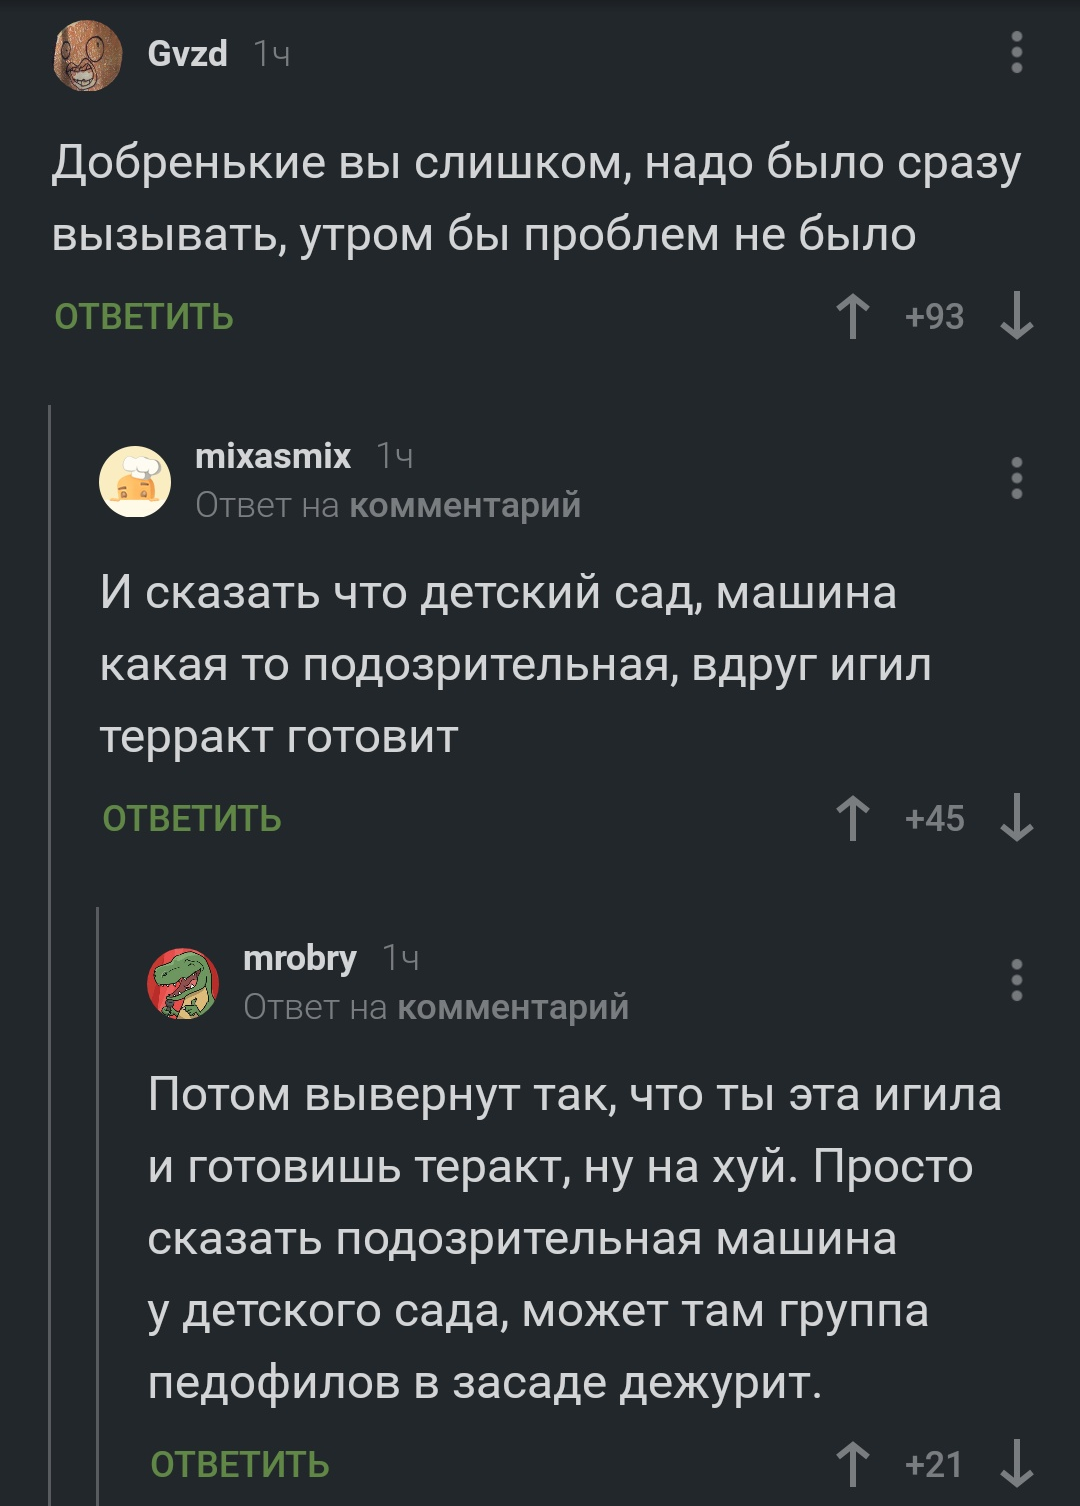Jump to parent comment from mrobry reply
The width and height of the screenshot is (1080, 1506).
pos(513,1008)
